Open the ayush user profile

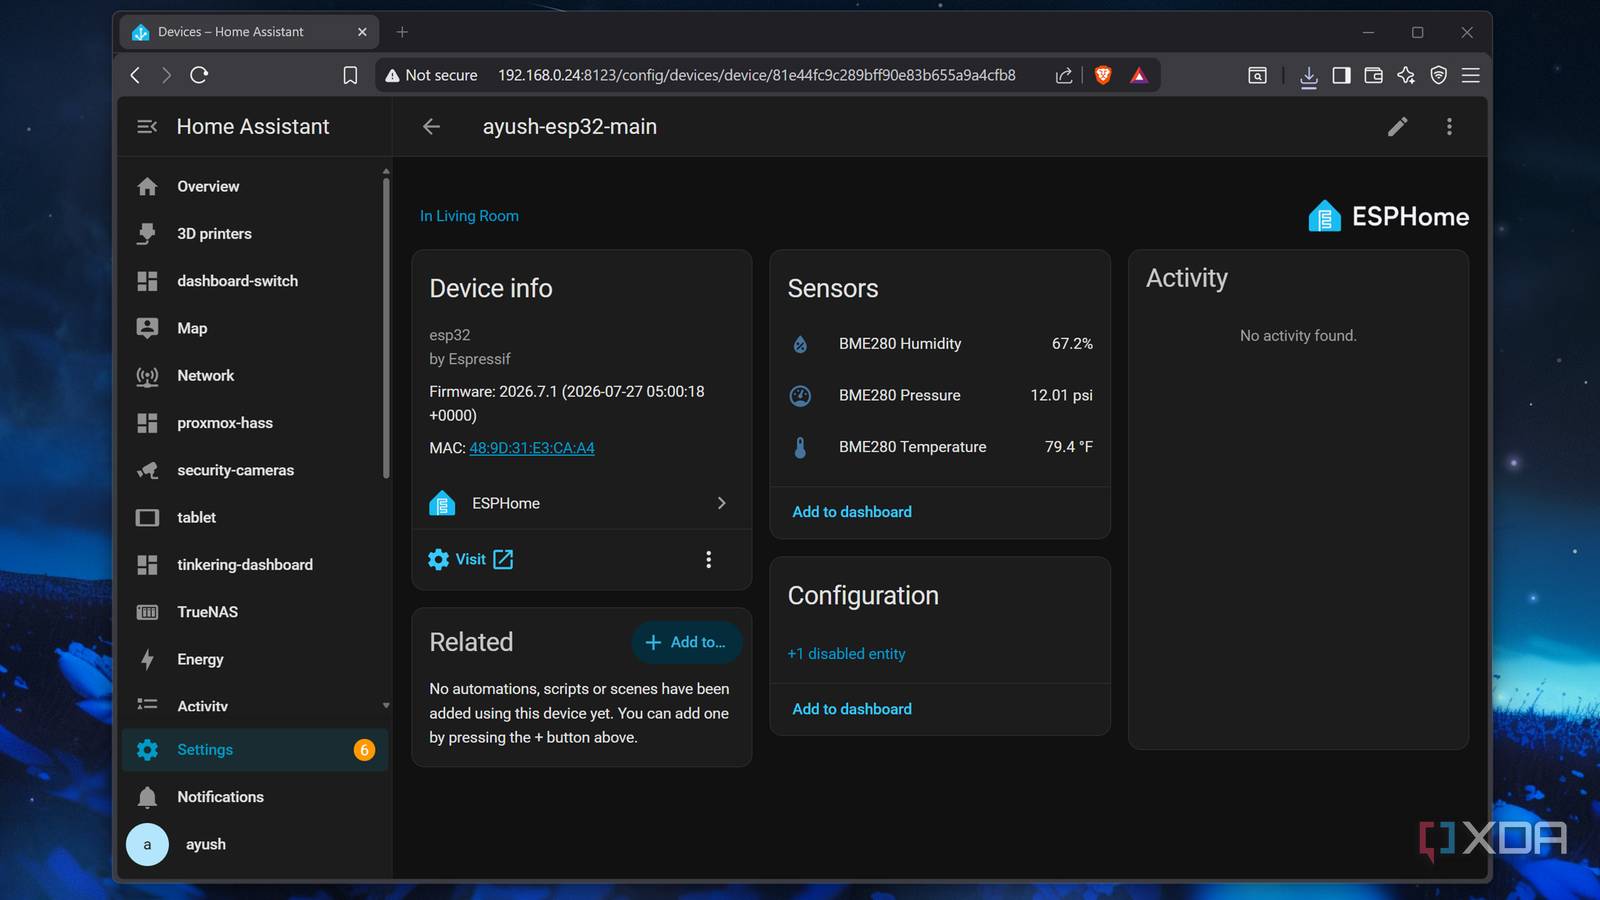point(254,844)
